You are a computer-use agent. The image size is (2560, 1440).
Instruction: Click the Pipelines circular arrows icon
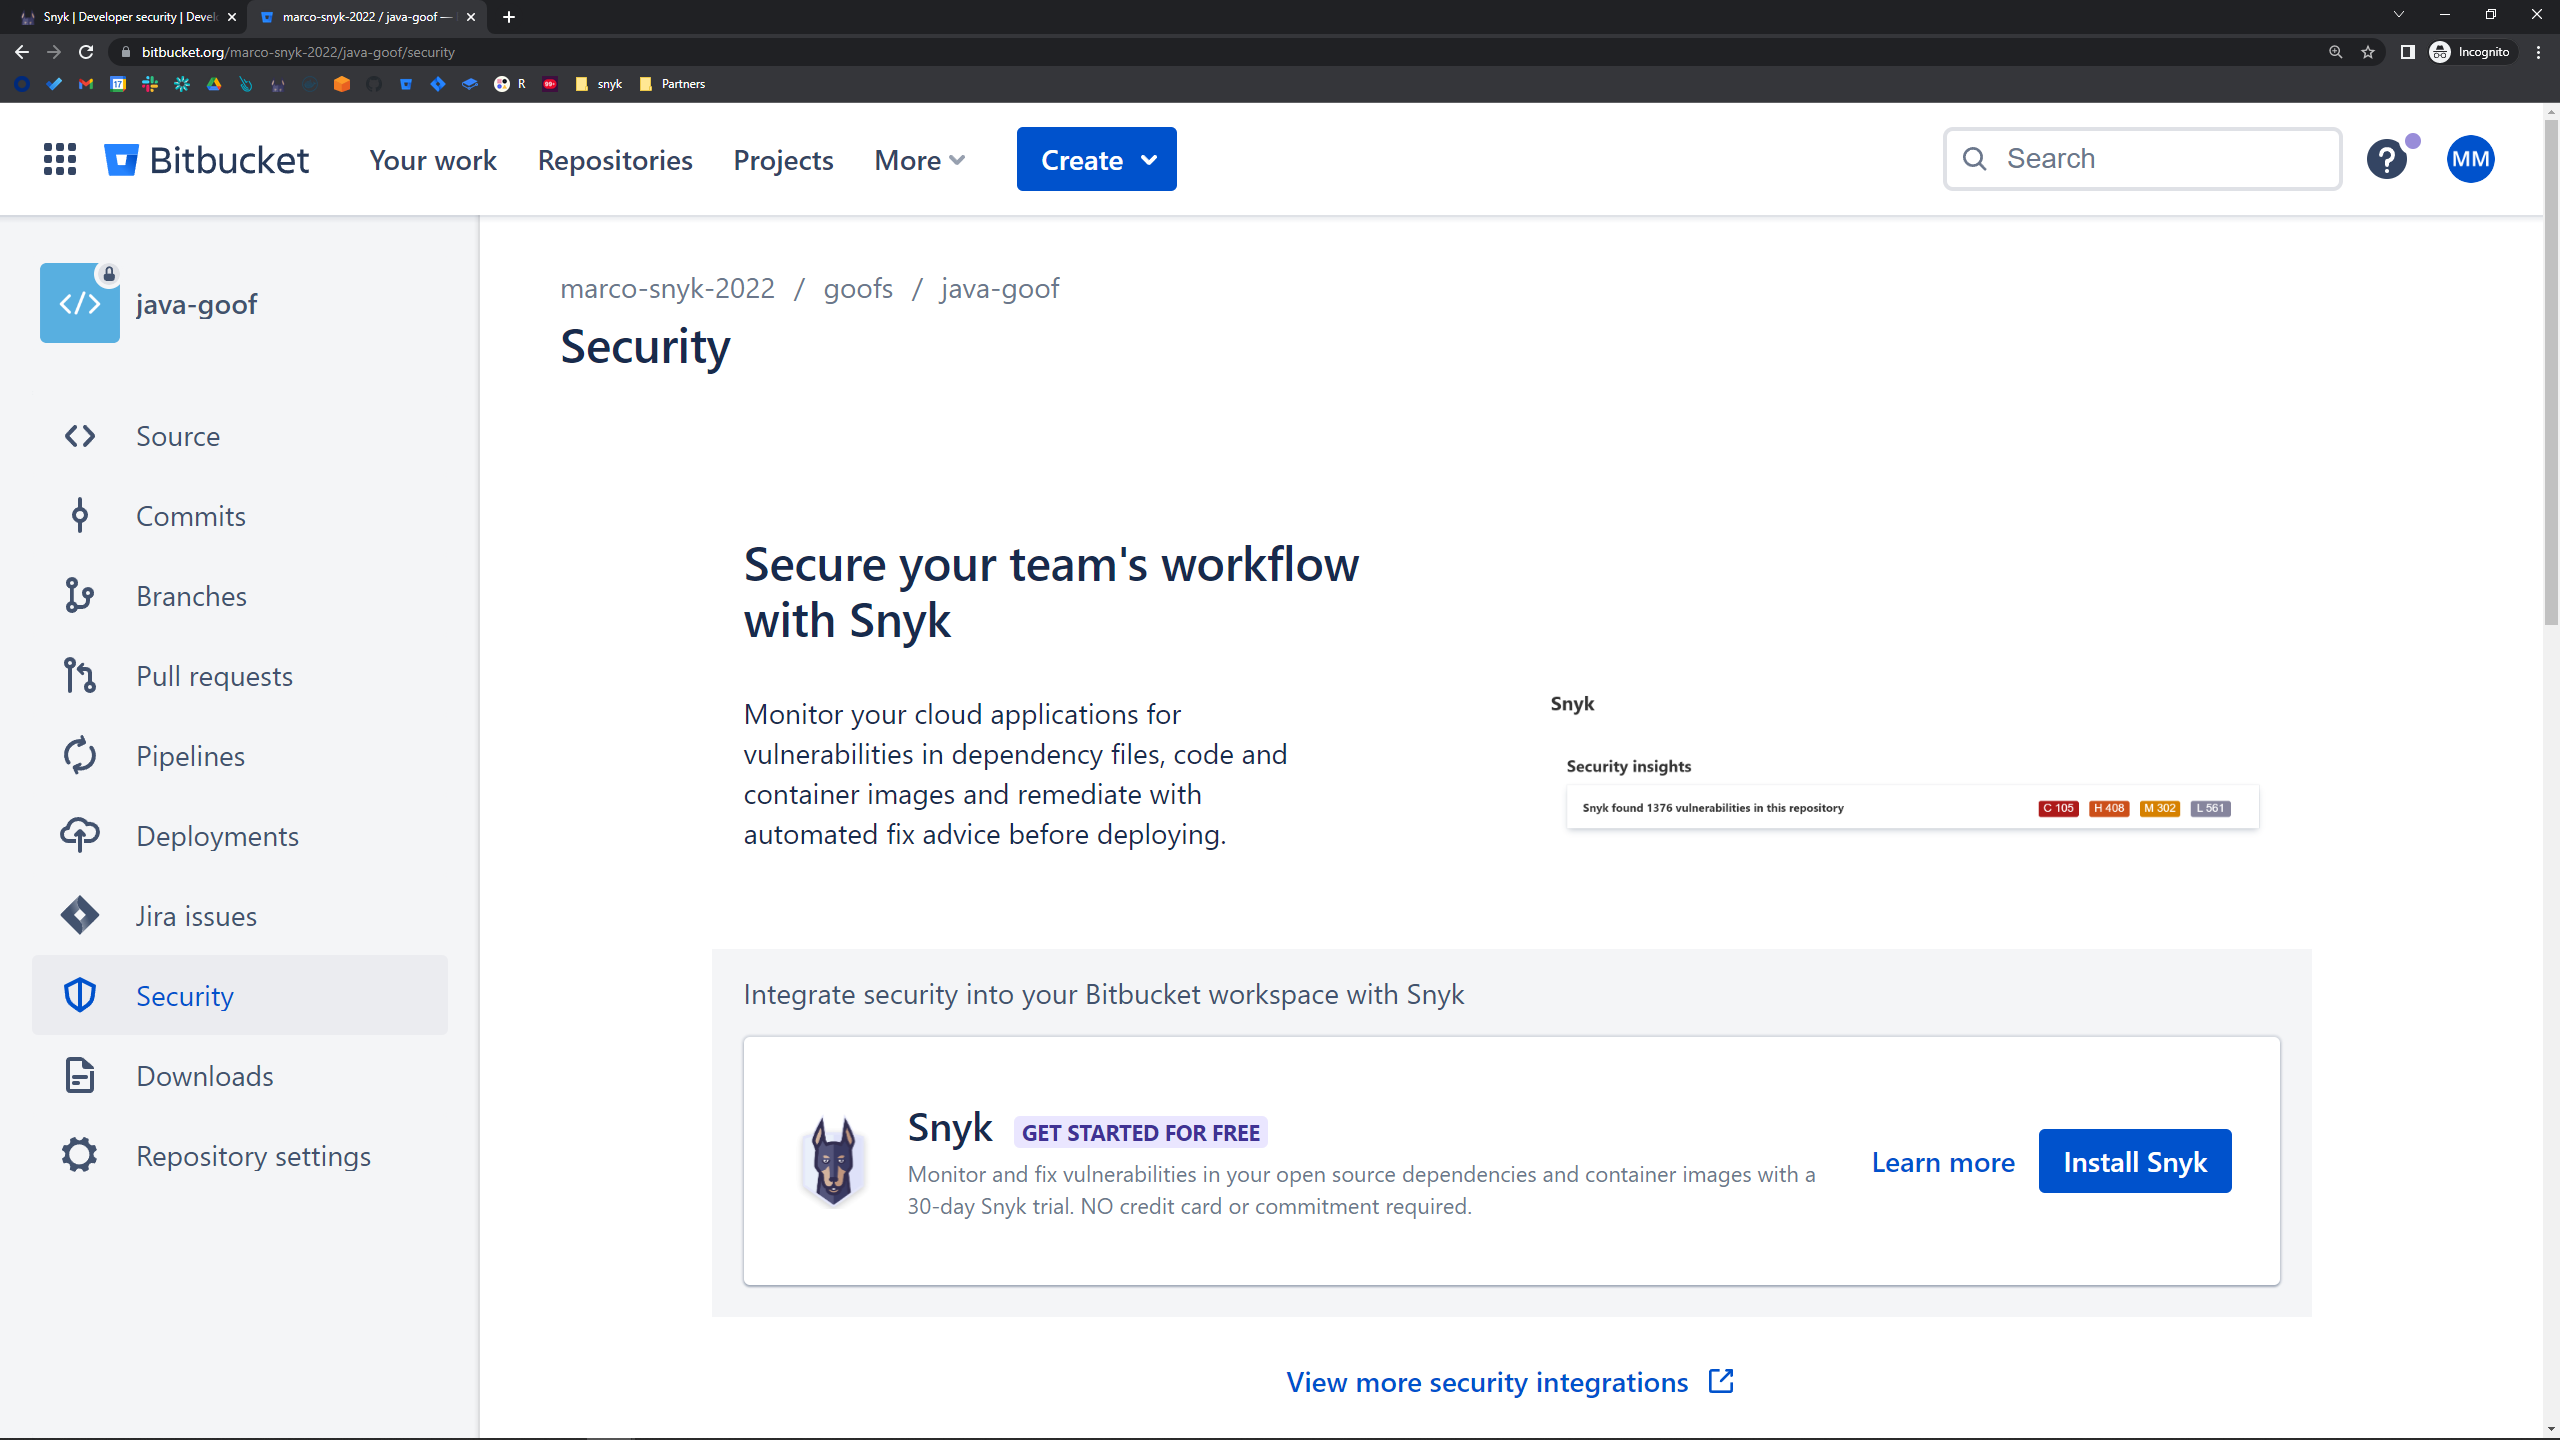80,756
